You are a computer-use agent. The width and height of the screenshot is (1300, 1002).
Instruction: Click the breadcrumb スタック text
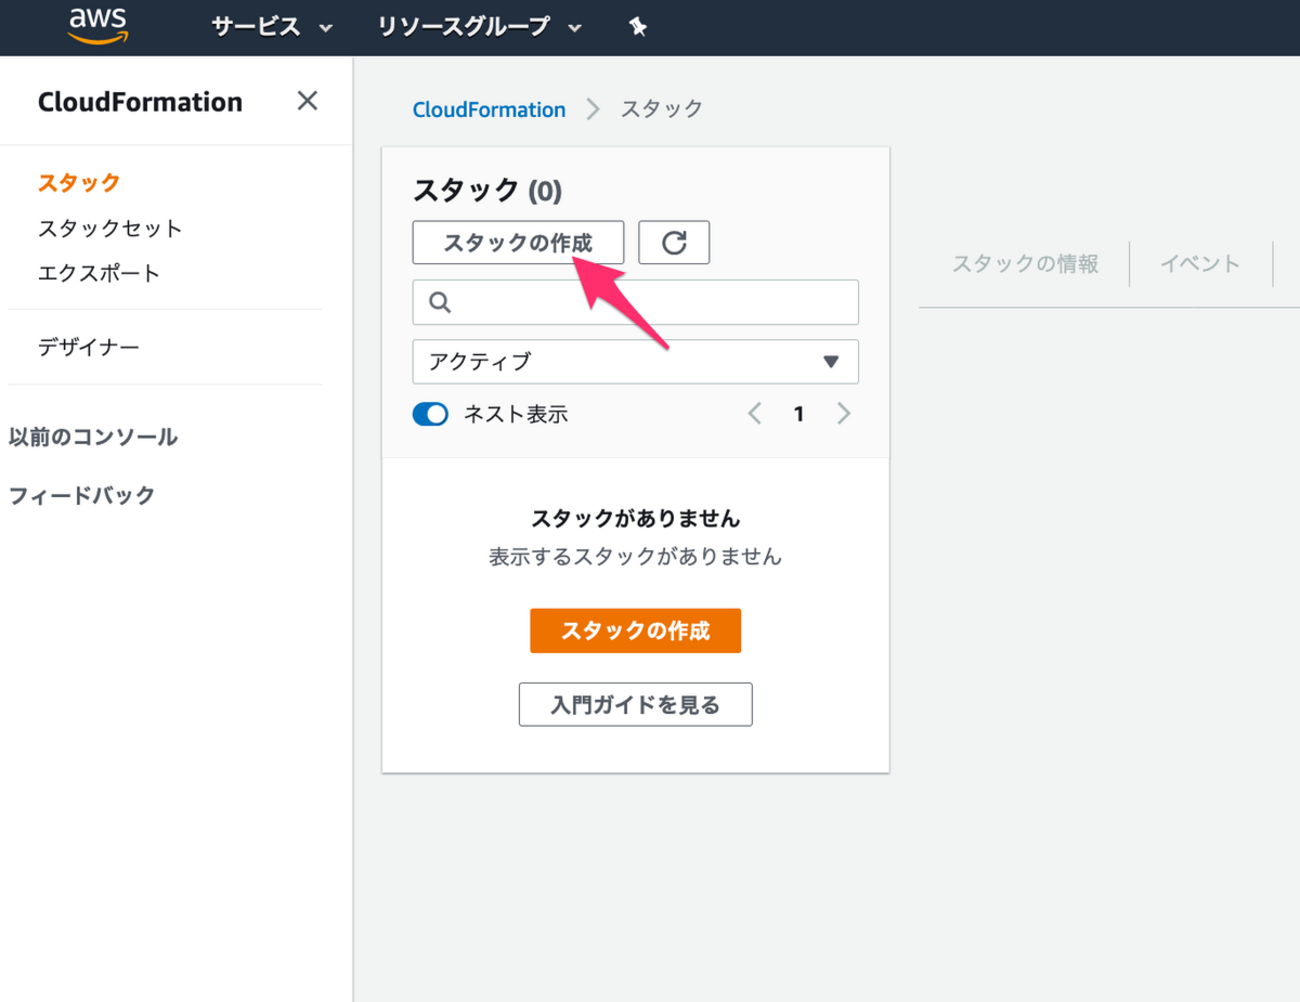click(661, 109)
